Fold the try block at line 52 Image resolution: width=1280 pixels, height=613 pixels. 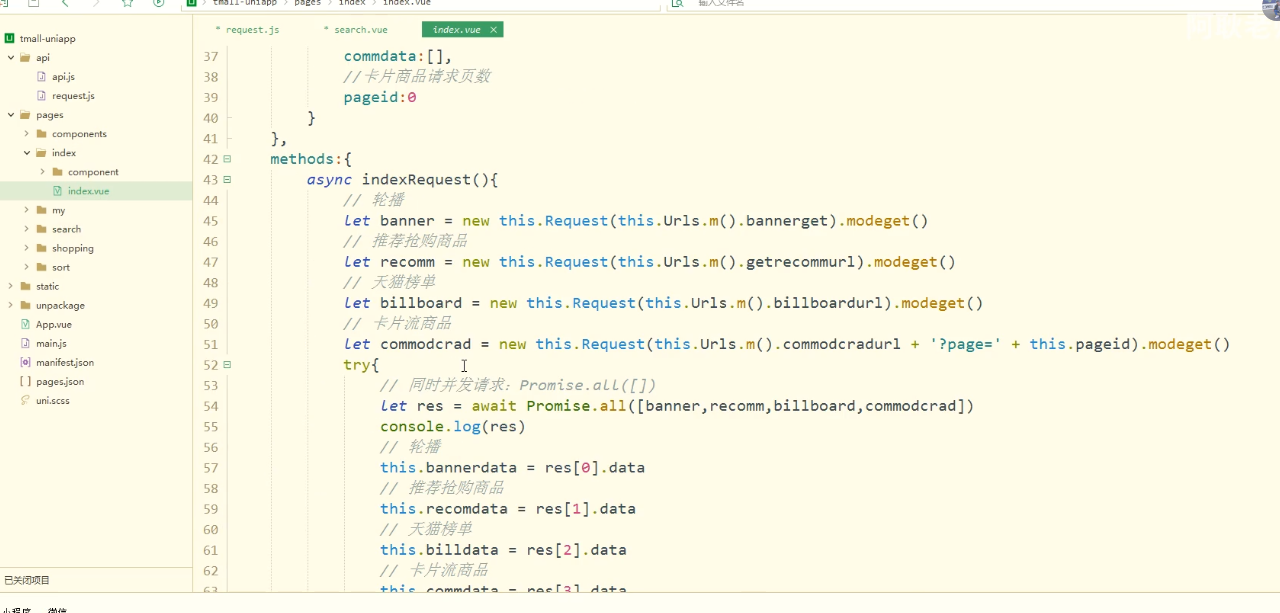tap(227, 365)
